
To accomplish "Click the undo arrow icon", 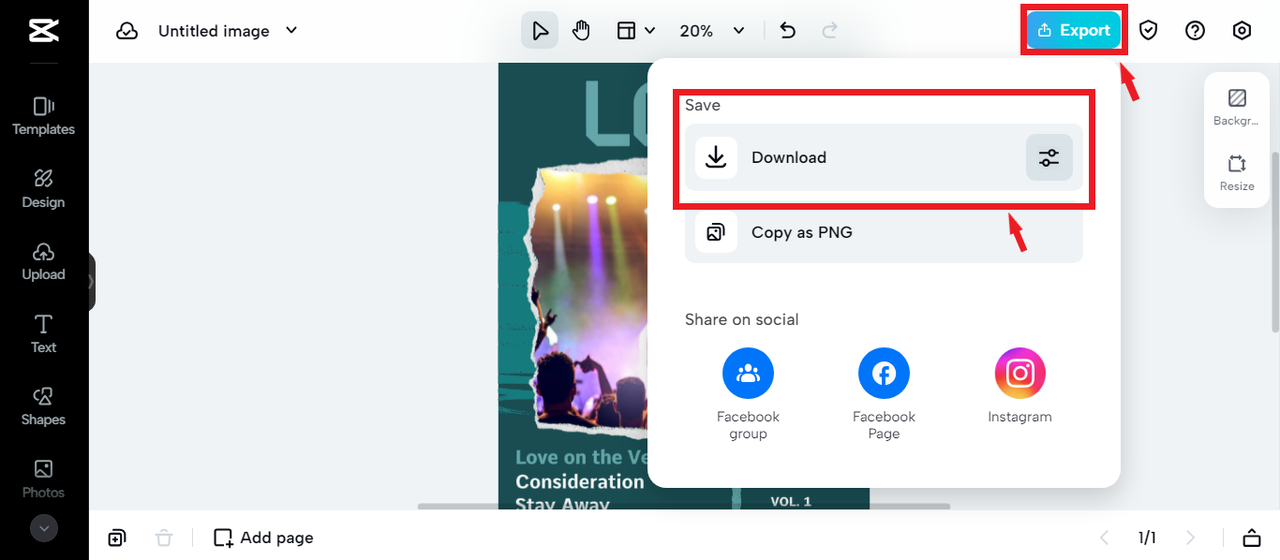I will (x=788, y=31).
